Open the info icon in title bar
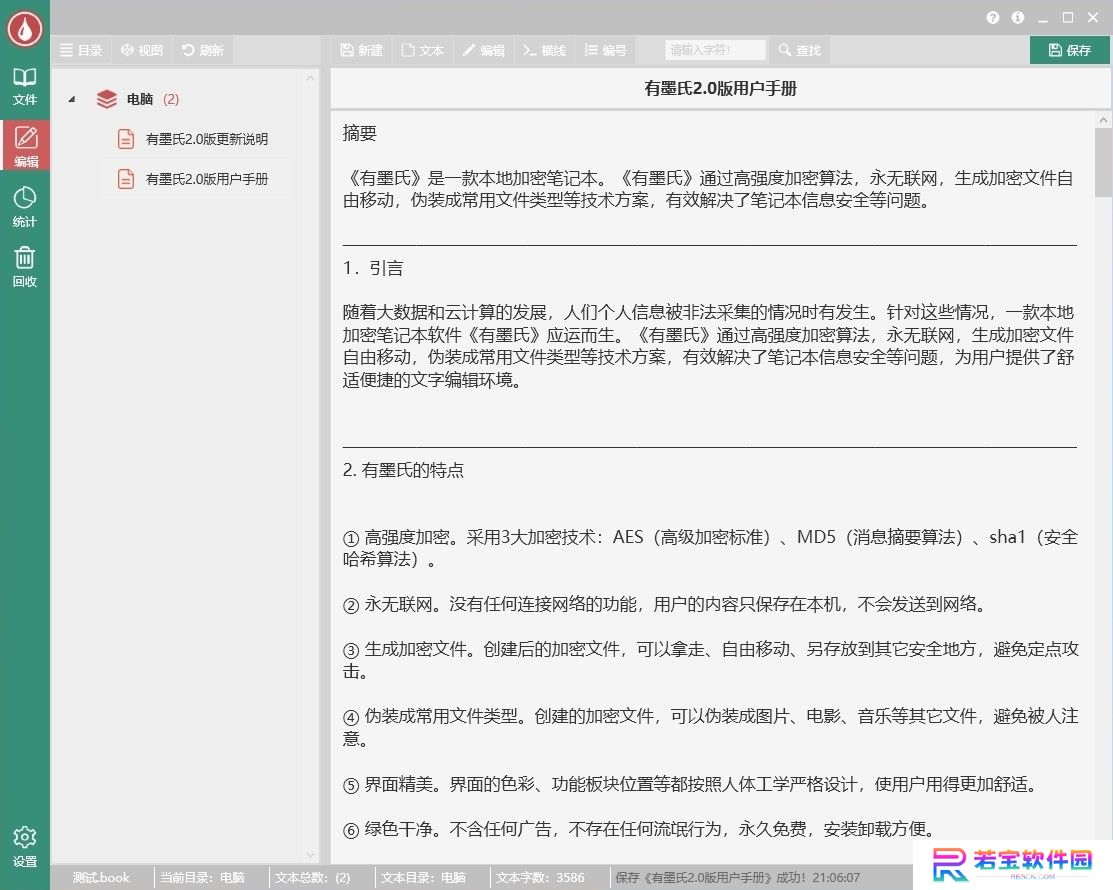1113x890 pixels. [1018, 18]
